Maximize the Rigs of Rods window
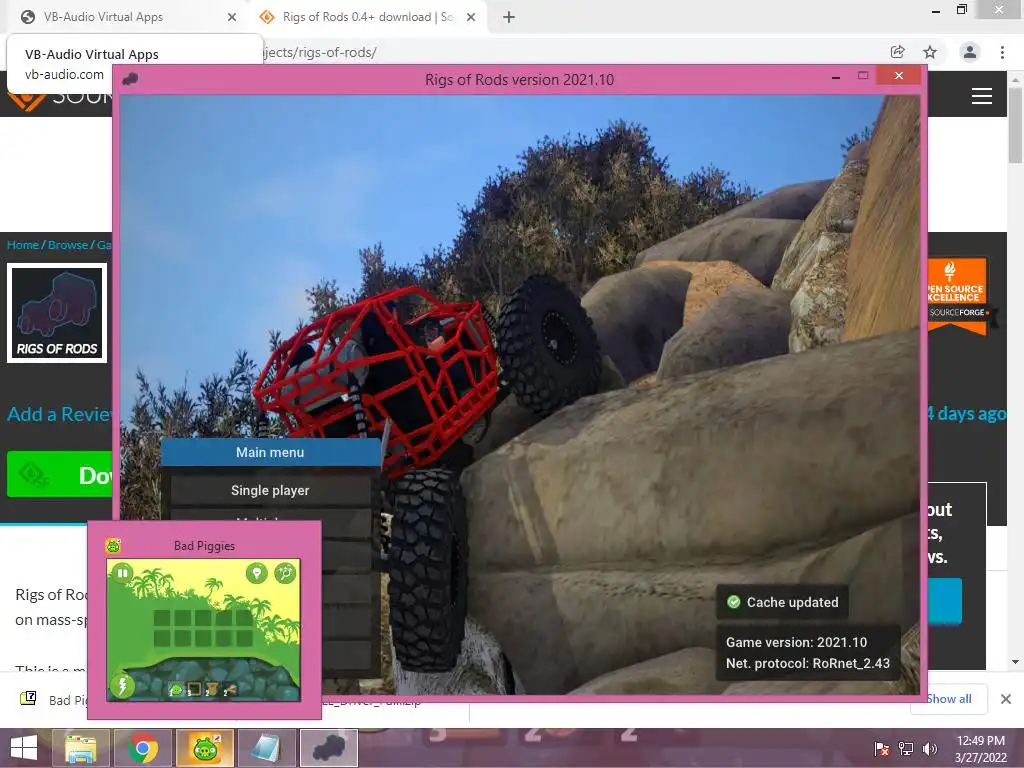1024x768 pixels. 863,76
